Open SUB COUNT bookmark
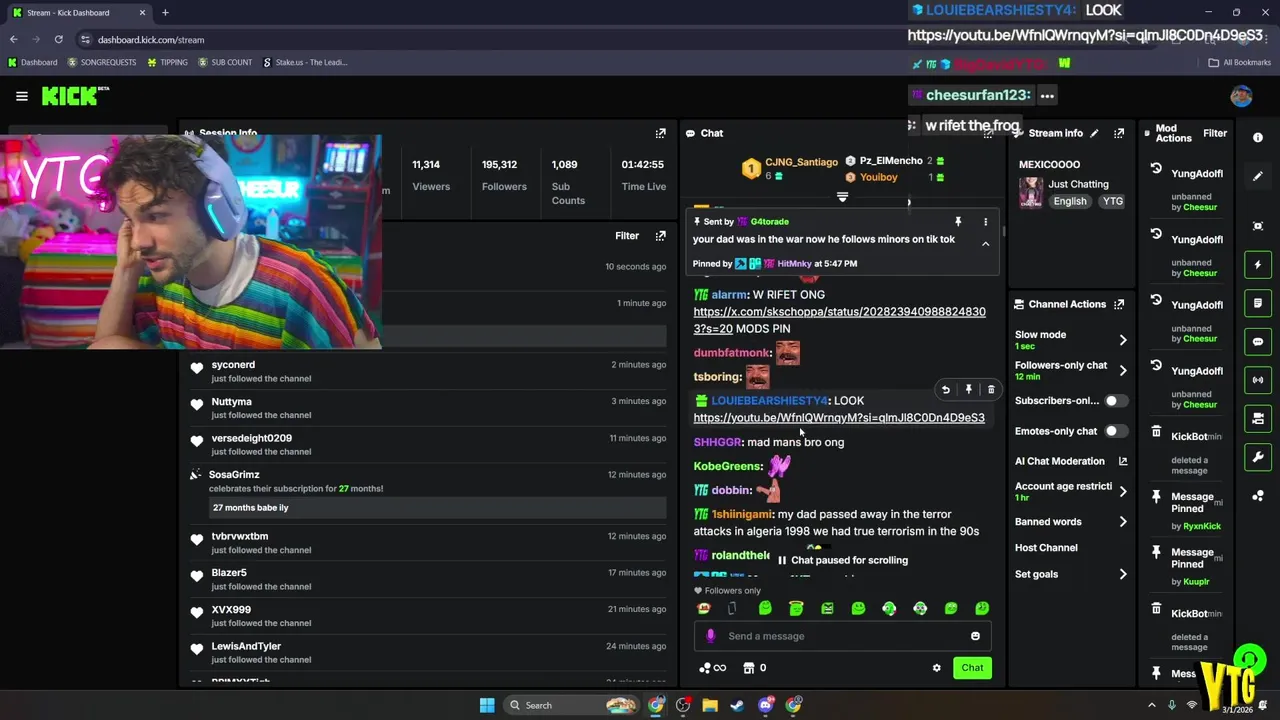This screenshot has width=1280, height=720. click(x=225, y=62)
